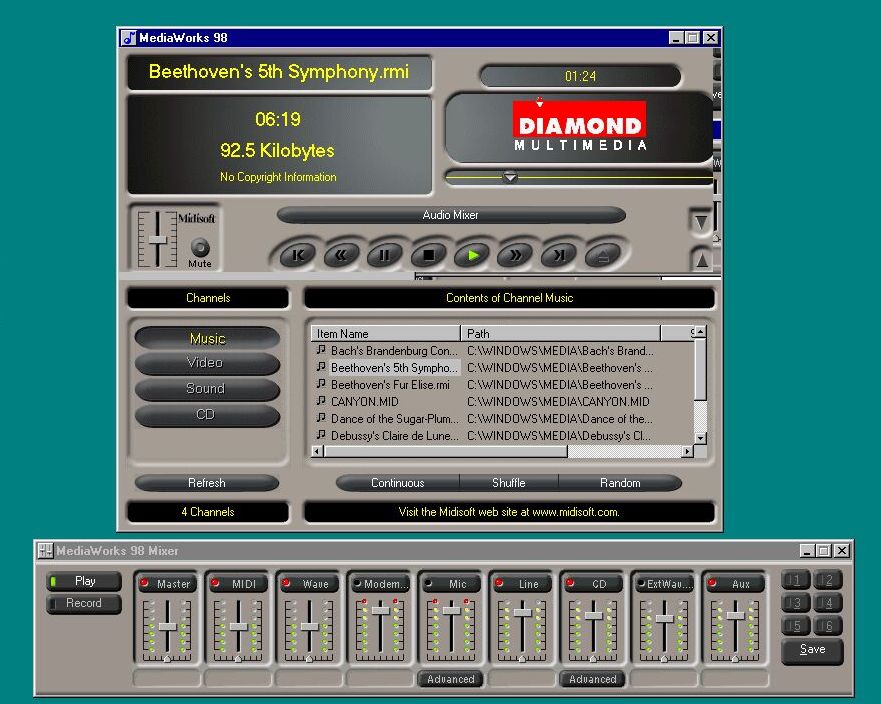The height and width of the screenshot is (704, 881).
Task: Skip to next track button
Action: (558, 256)
